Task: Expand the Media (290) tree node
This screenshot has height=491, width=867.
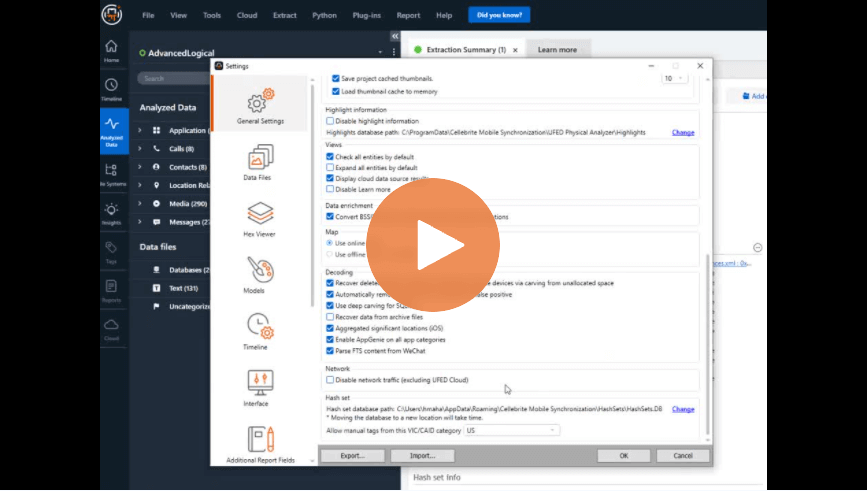Action: click(140, 203)
